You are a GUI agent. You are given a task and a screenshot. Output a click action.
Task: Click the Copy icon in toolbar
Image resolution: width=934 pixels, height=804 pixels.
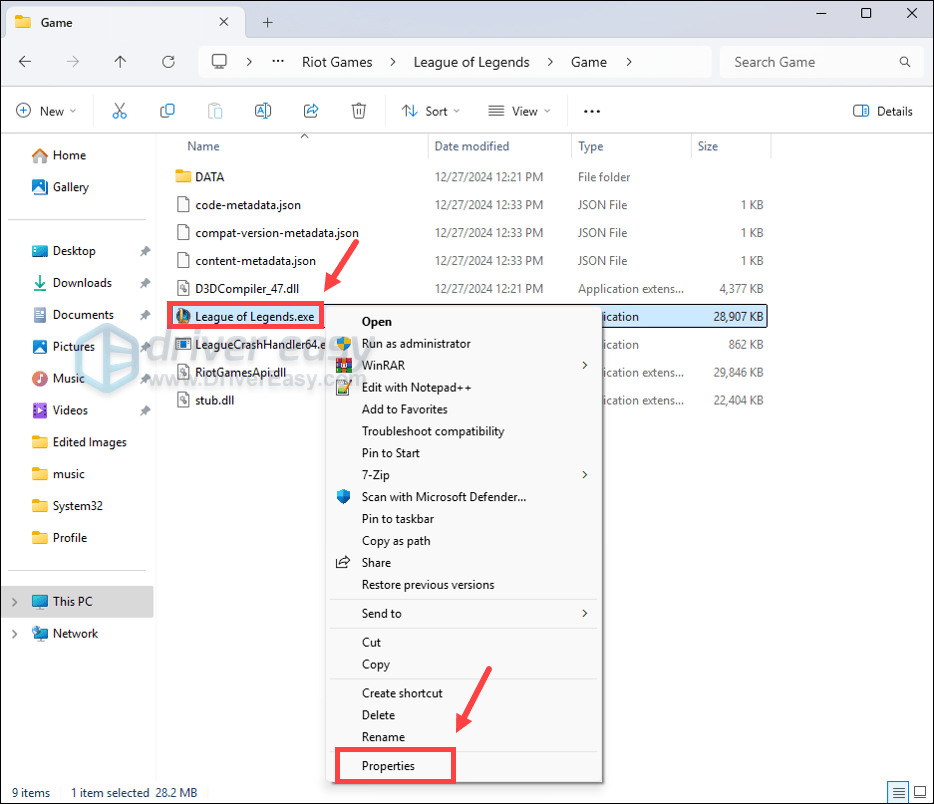point(167,111)
